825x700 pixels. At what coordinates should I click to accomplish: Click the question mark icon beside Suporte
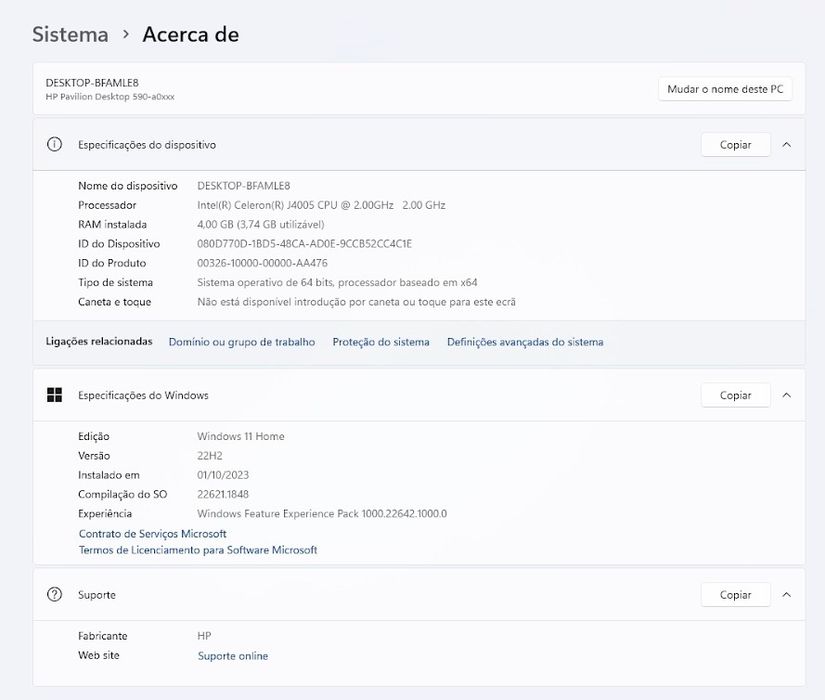(x=54, y=595)
